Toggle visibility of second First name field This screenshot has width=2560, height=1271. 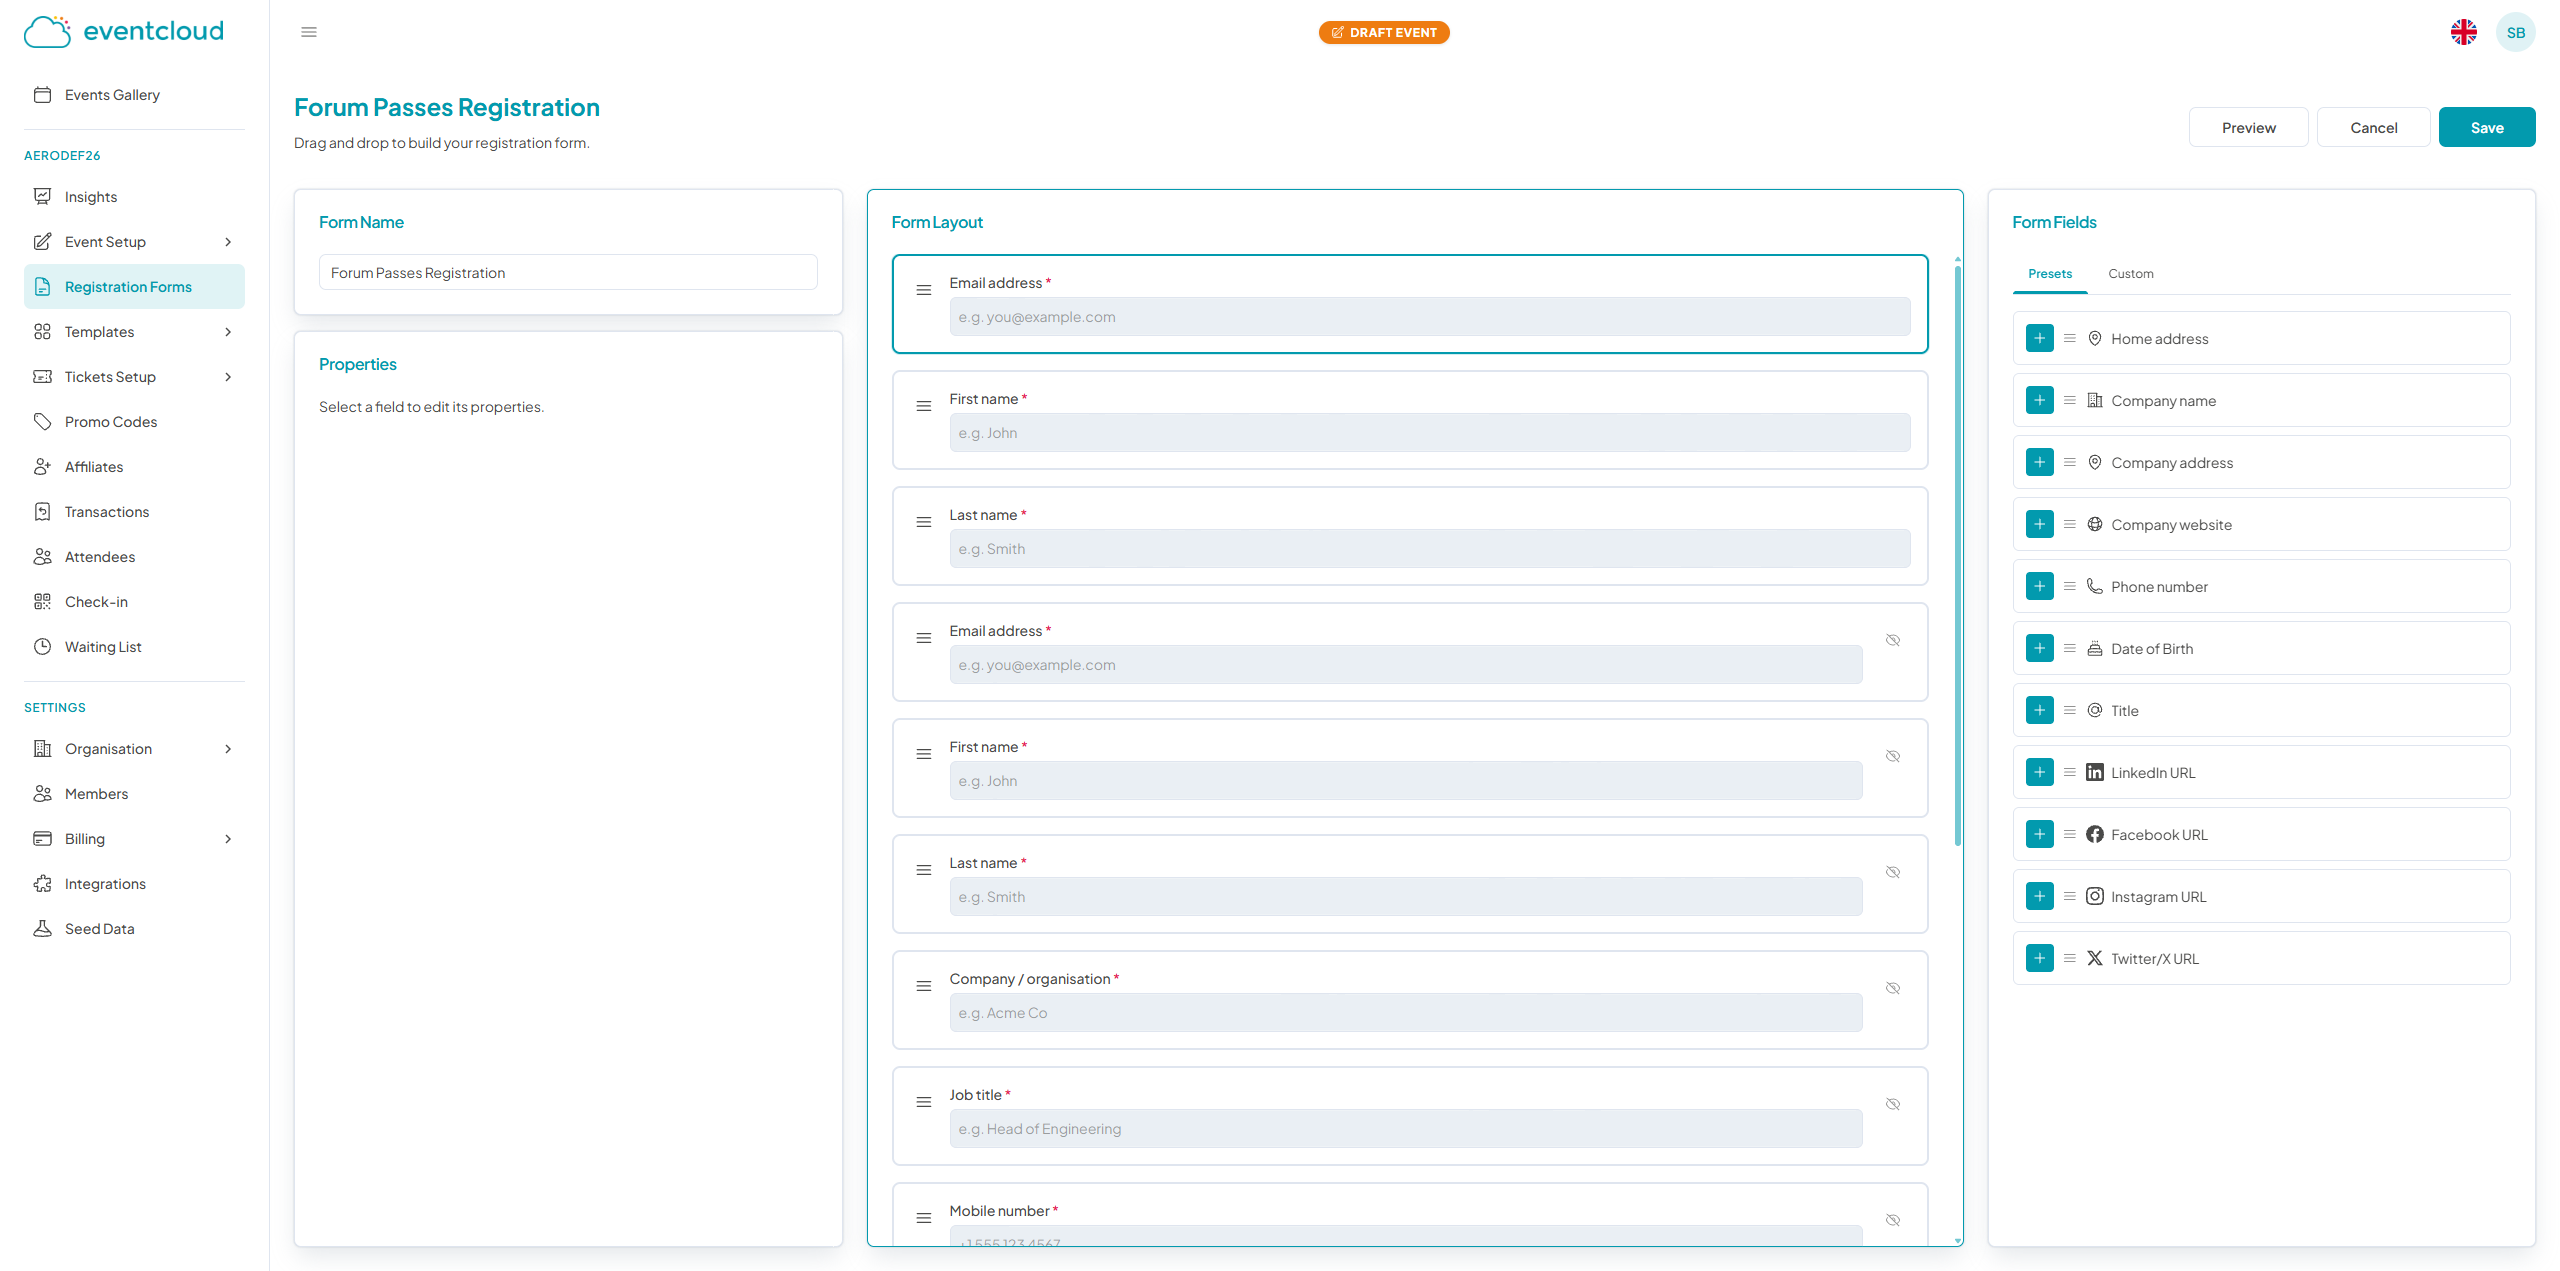pyautogui.click(x=1892, y=756)
